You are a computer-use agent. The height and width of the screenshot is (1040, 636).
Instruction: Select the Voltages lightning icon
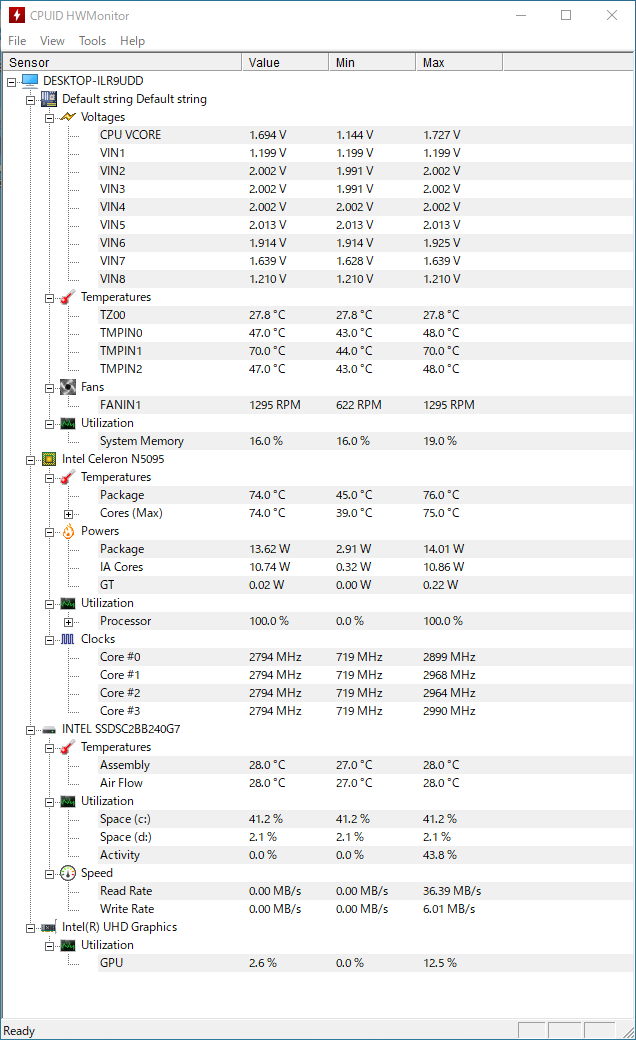[68, 117]
